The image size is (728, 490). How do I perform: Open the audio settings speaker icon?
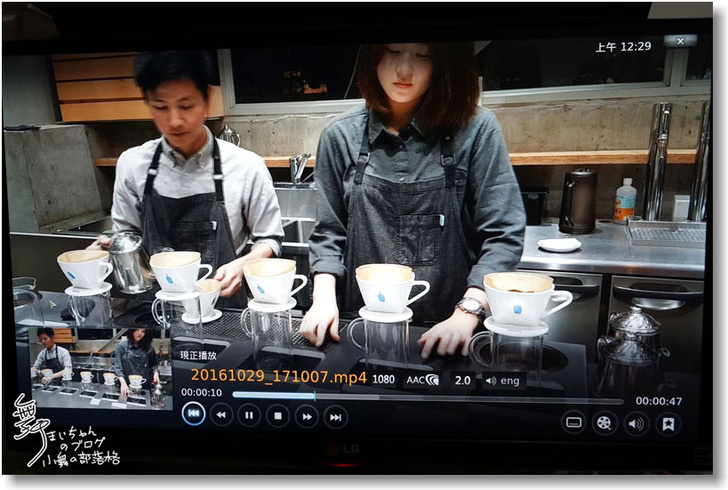[x=636, y=424]
